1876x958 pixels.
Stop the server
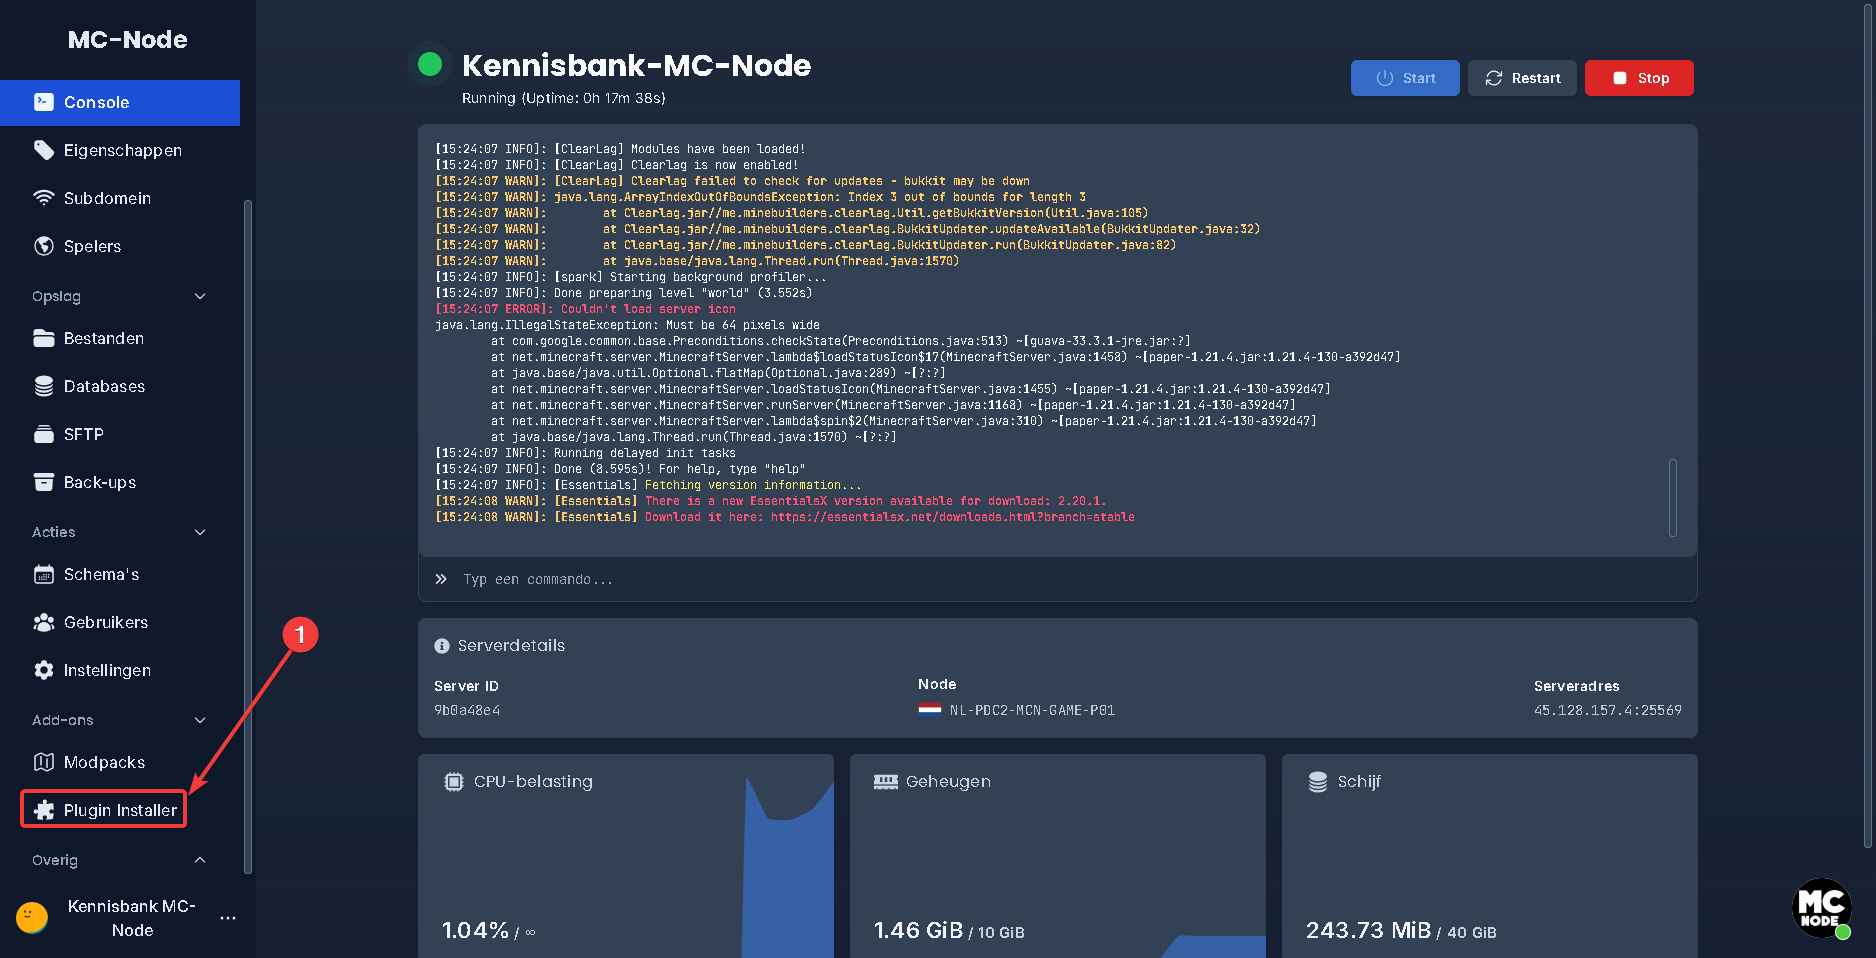tap(1639, 78)
